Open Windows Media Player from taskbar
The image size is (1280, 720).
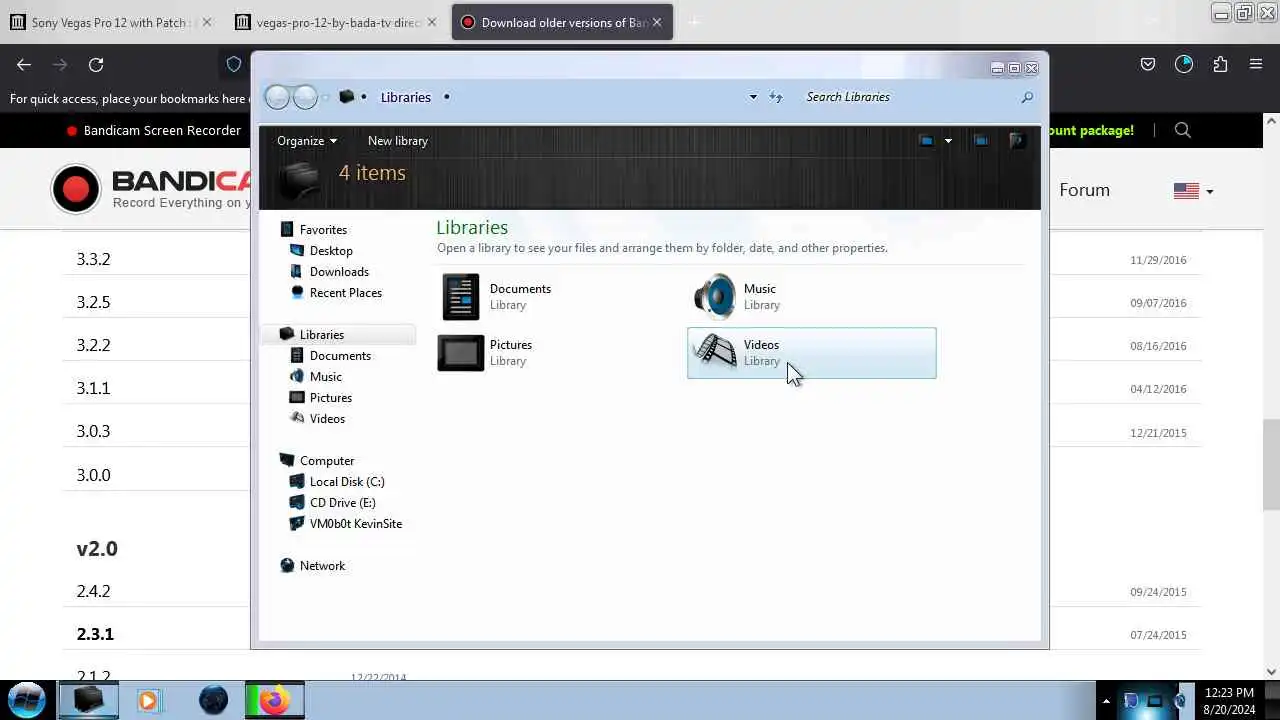(x=148, y=701)
